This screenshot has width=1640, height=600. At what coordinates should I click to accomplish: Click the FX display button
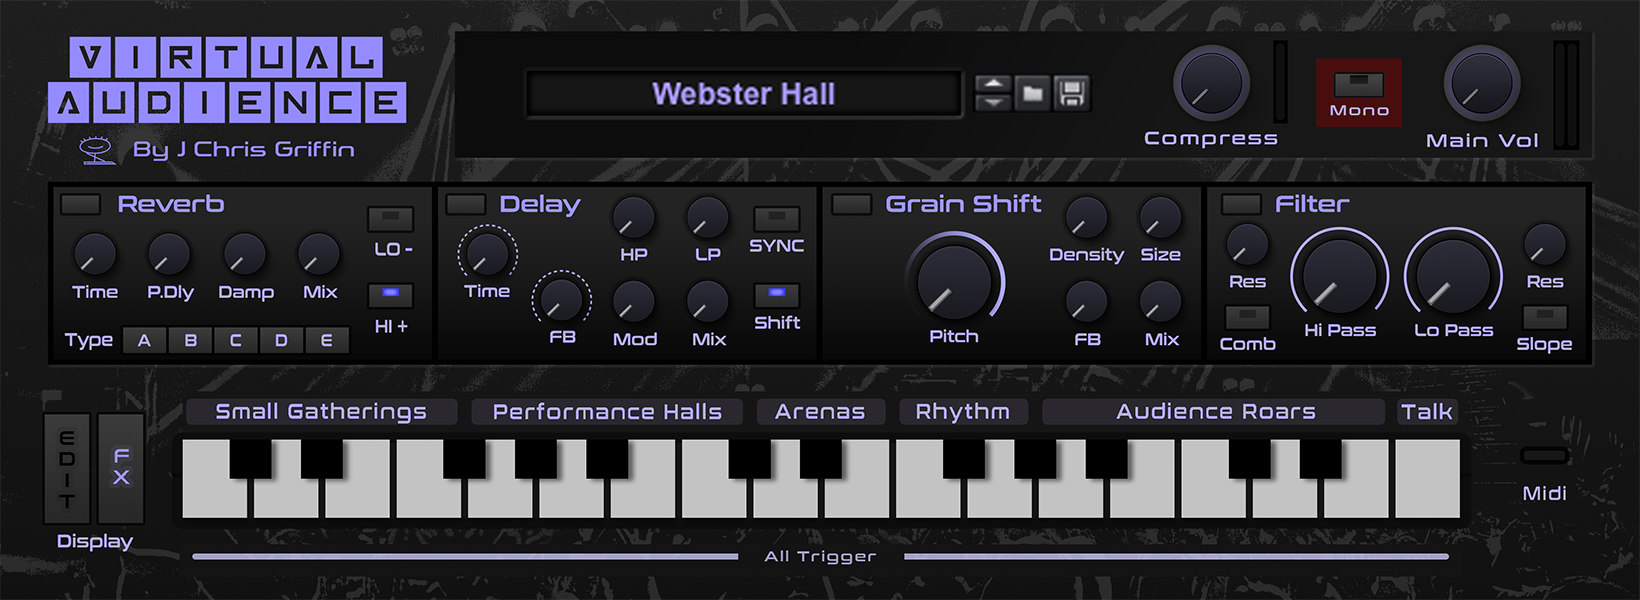(121, 467)
